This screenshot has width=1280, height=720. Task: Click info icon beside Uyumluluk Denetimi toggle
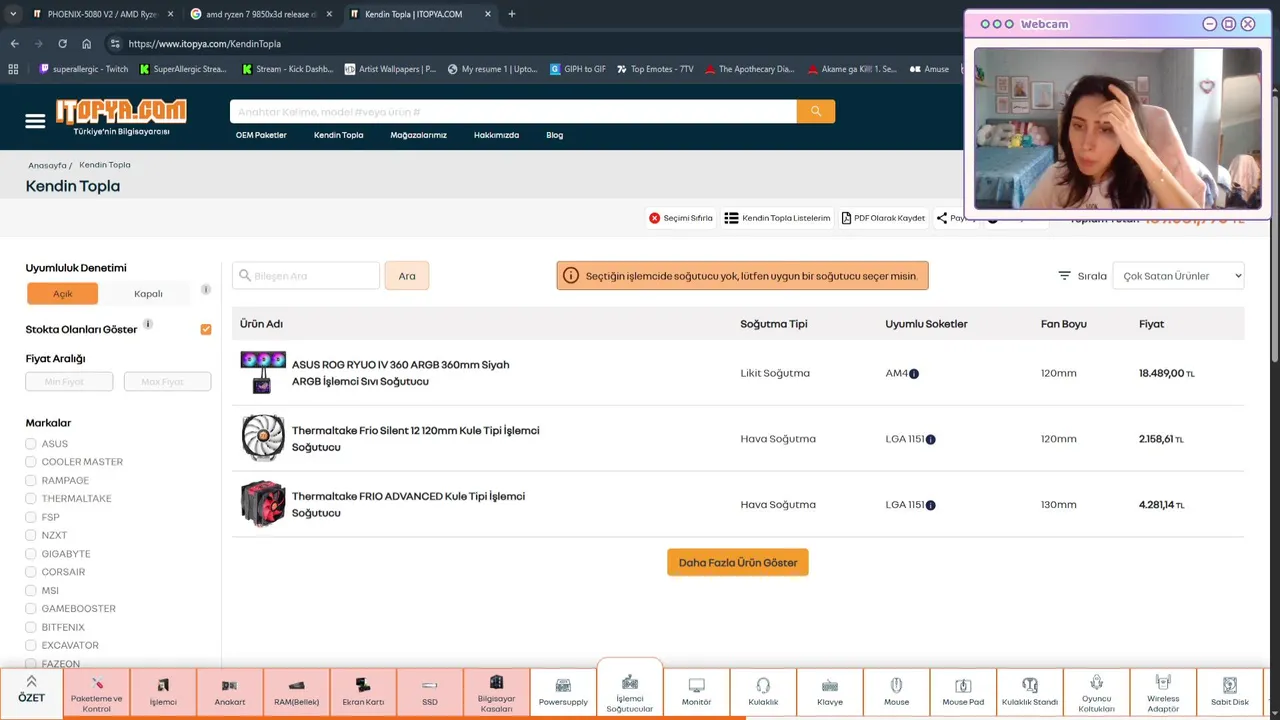(x=206, y=290)
